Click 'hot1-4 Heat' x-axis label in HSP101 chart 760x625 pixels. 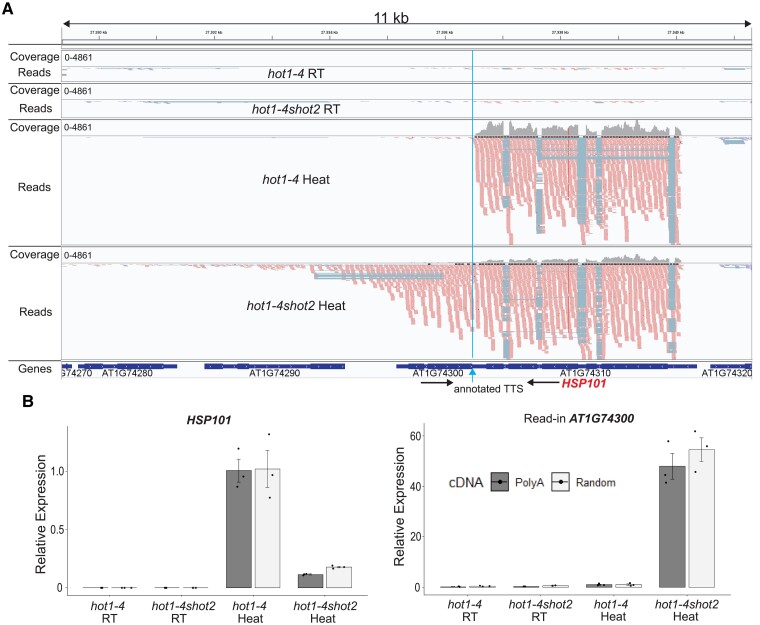(250, 612)
